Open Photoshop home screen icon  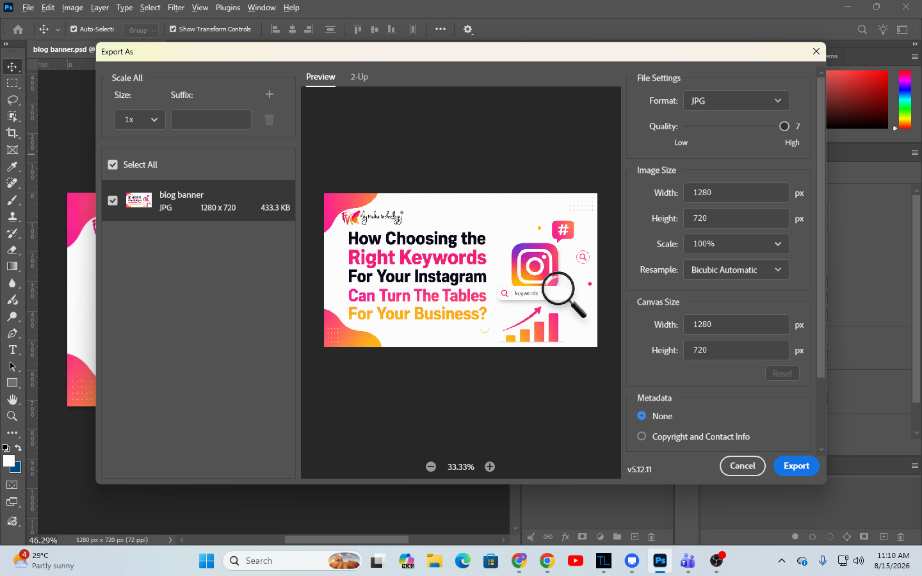click(18, 29)
